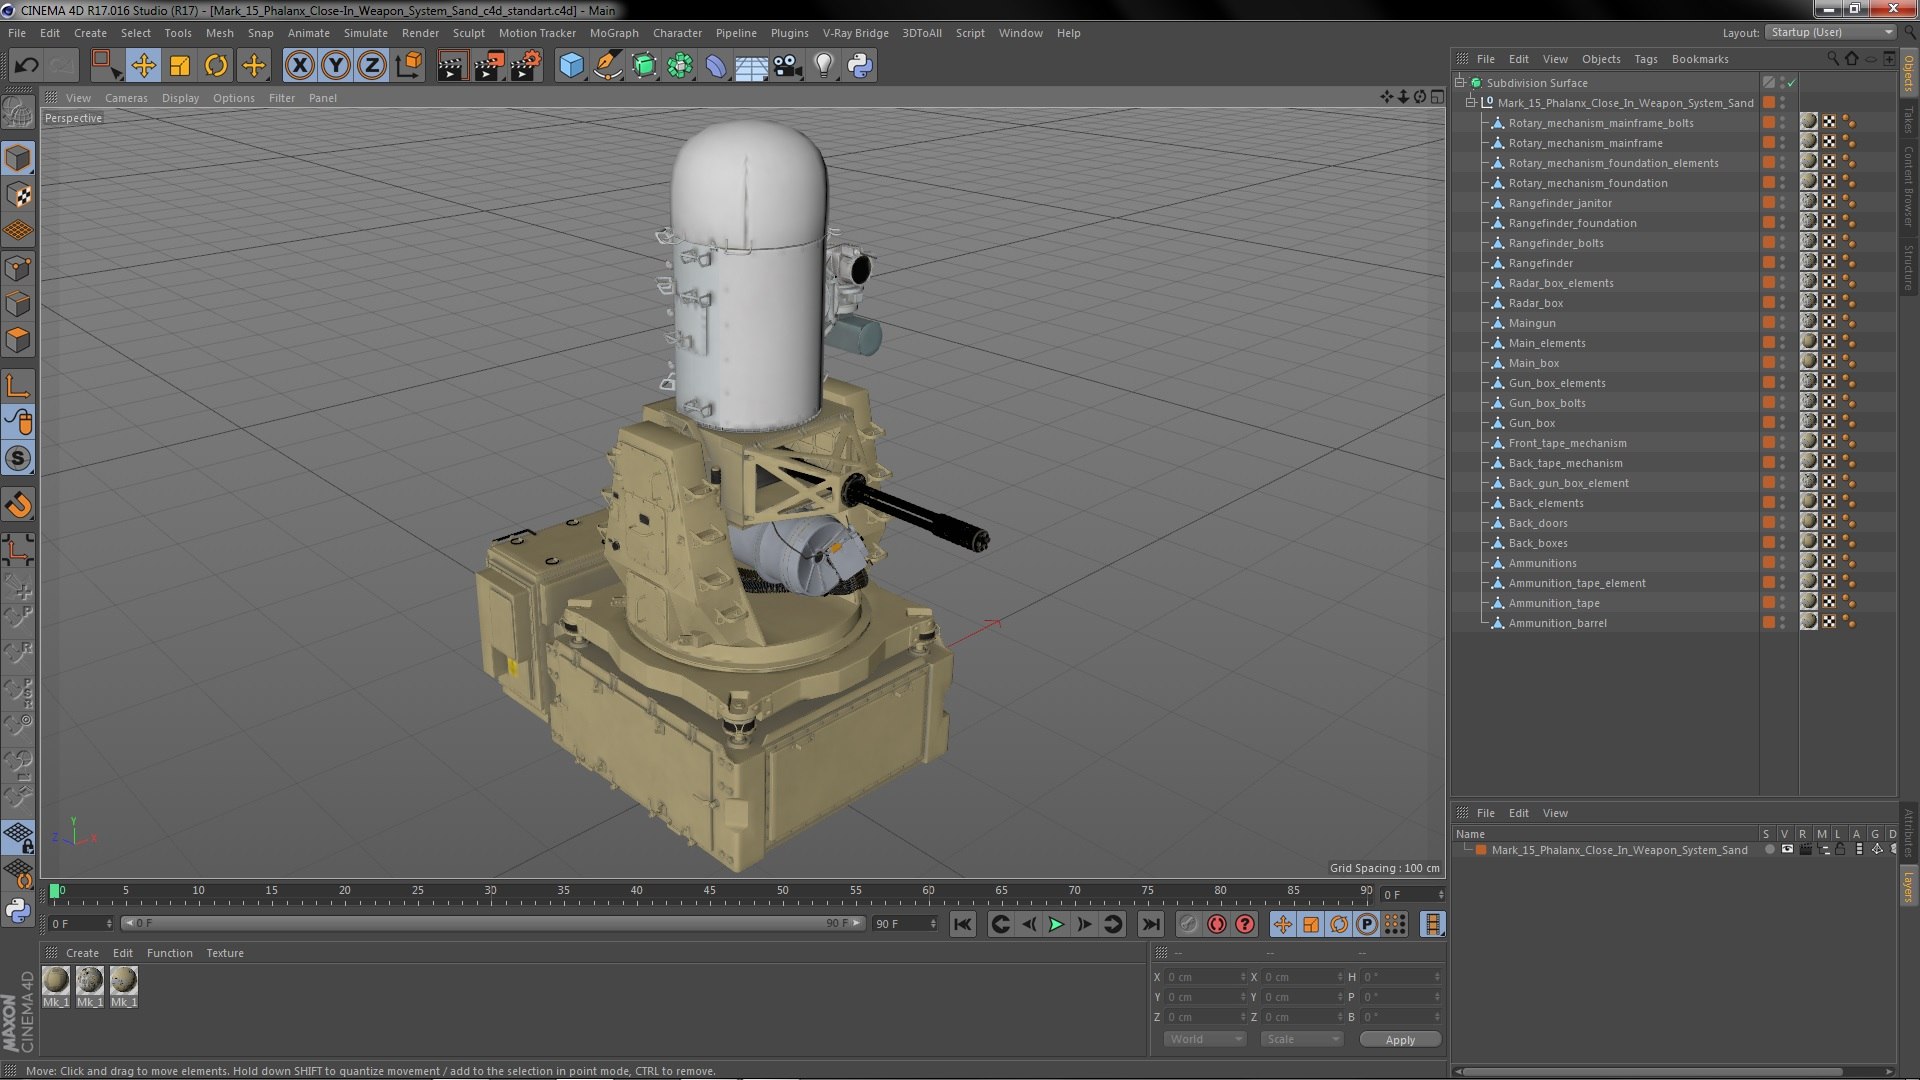Click the Python script icon in toolbar
This screenshot has height=1080, width=1920.
coord(860,66)
